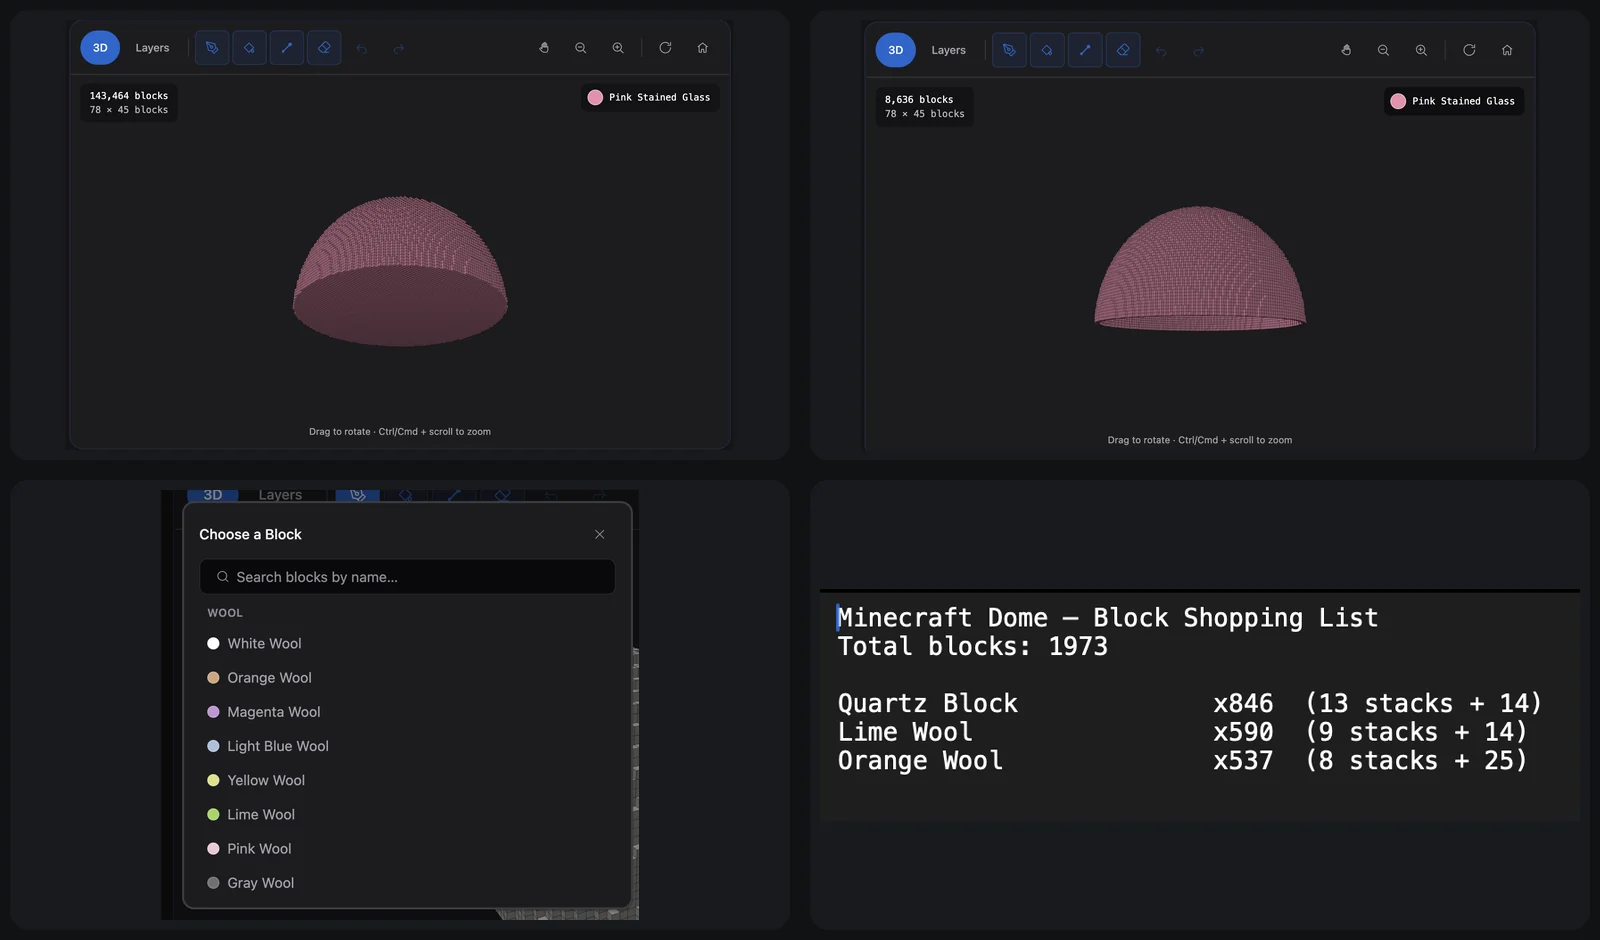Select the pen tool in the 8,636-block viewer

pos(1009,50)
